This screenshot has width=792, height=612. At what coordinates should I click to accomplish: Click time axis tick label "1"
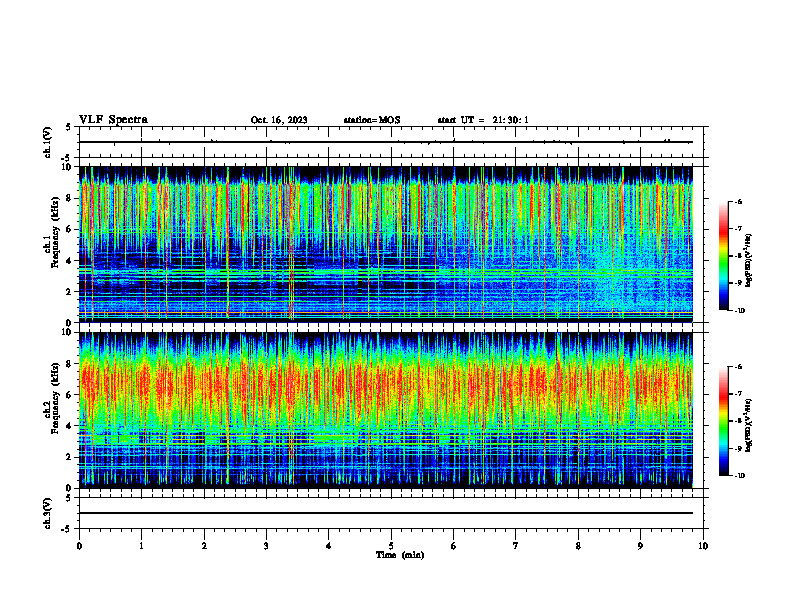pyautogui.click(x=141, y=546)
